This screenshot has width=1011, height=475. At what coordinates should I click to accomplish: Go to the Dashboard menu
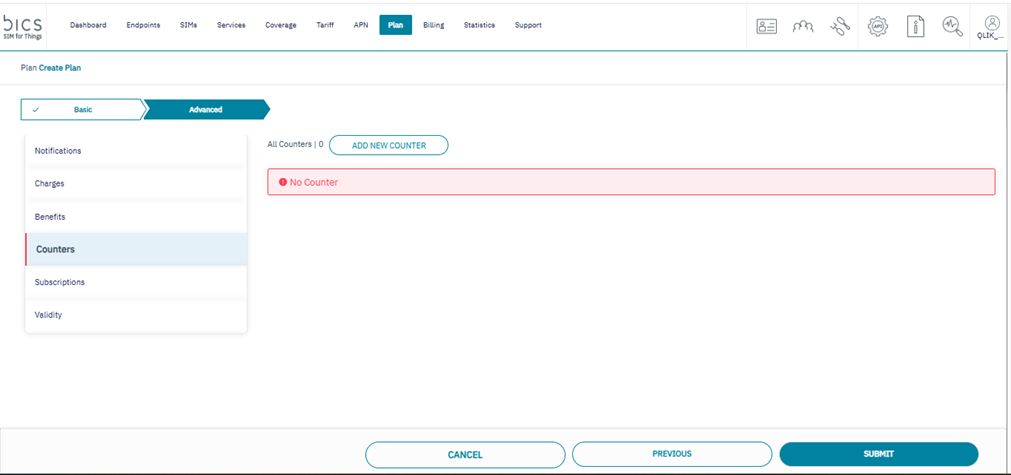pos(88,25)
